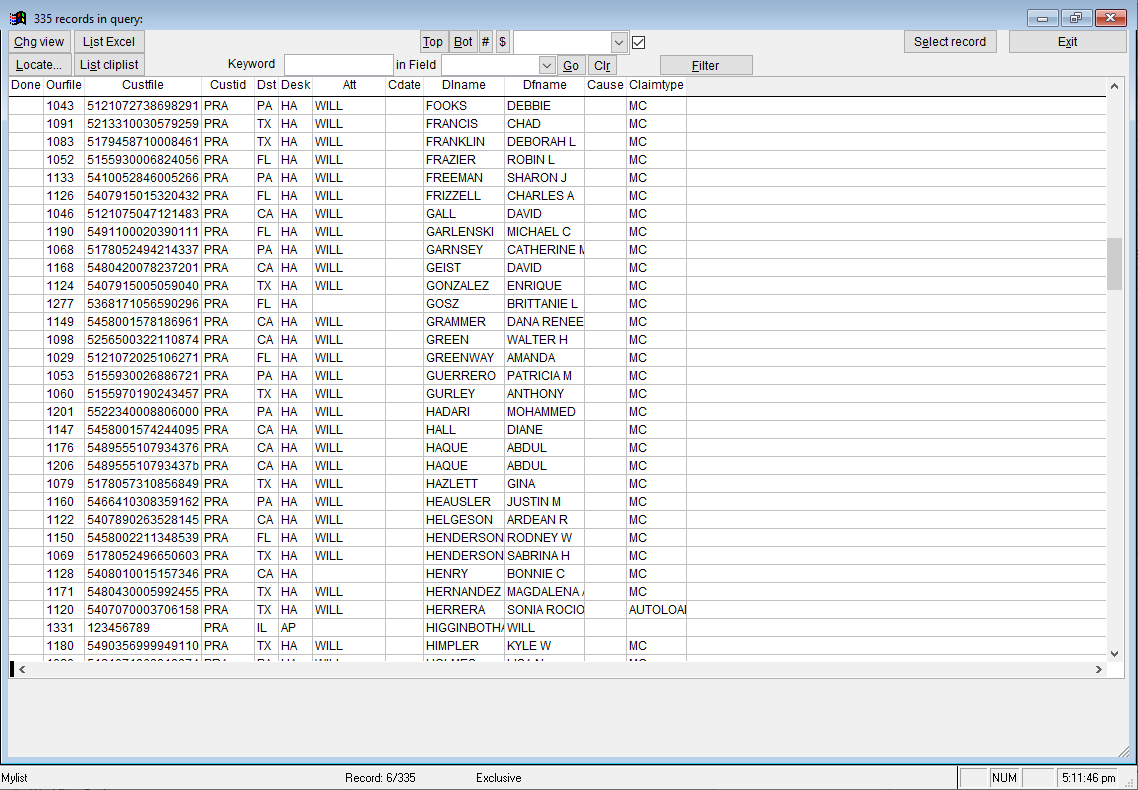The width and height of the screenshot is (1138, 790).
Task: Click the Custfile column header
Action: coord(143,85)
